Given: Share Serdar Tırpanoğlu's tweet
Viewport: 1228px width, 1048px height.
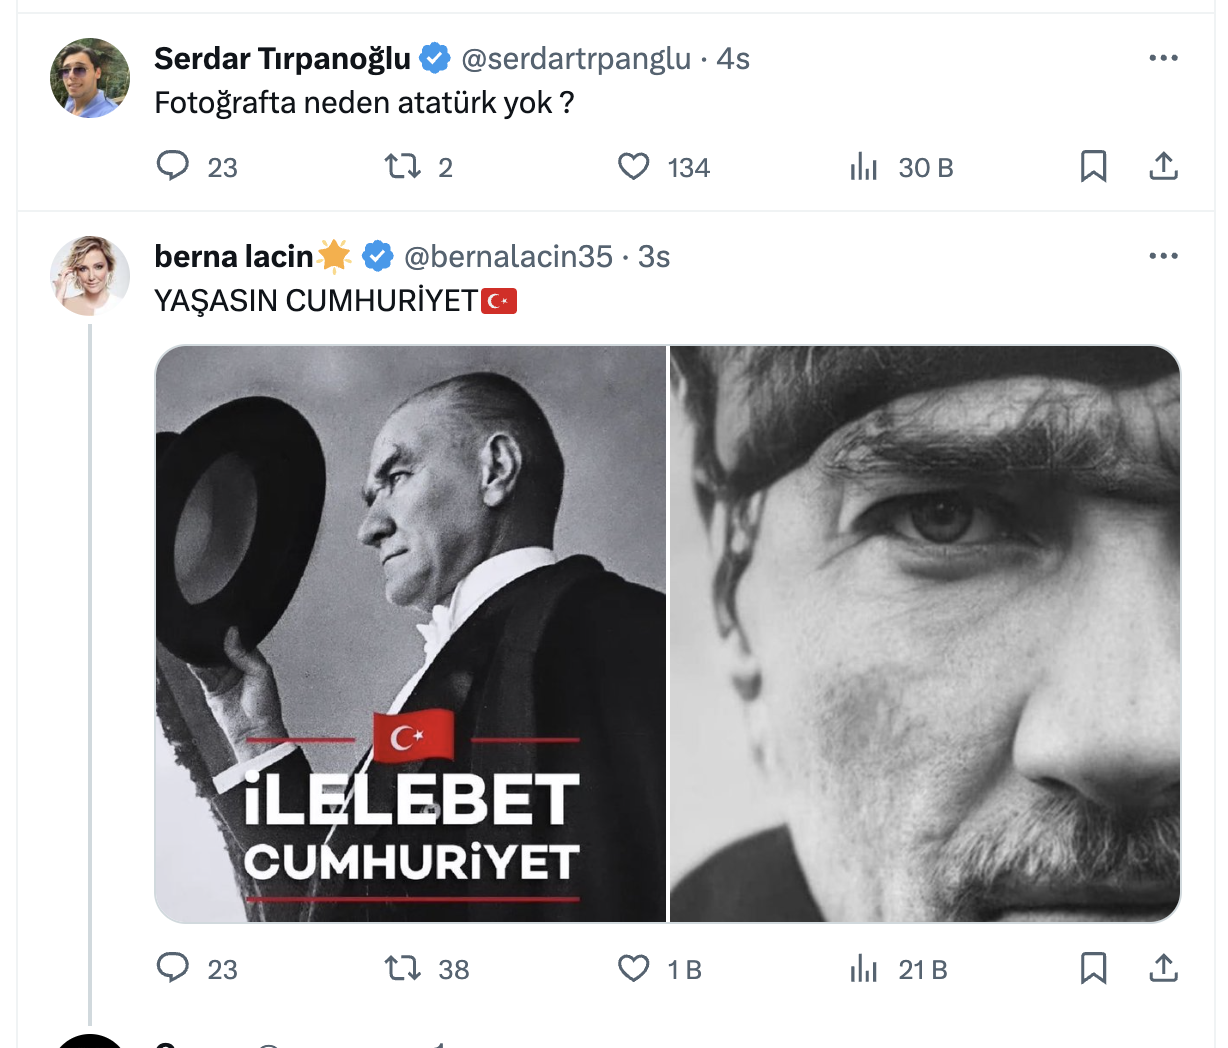Looking at the screenshot, I should click(x=1163, y=167).
